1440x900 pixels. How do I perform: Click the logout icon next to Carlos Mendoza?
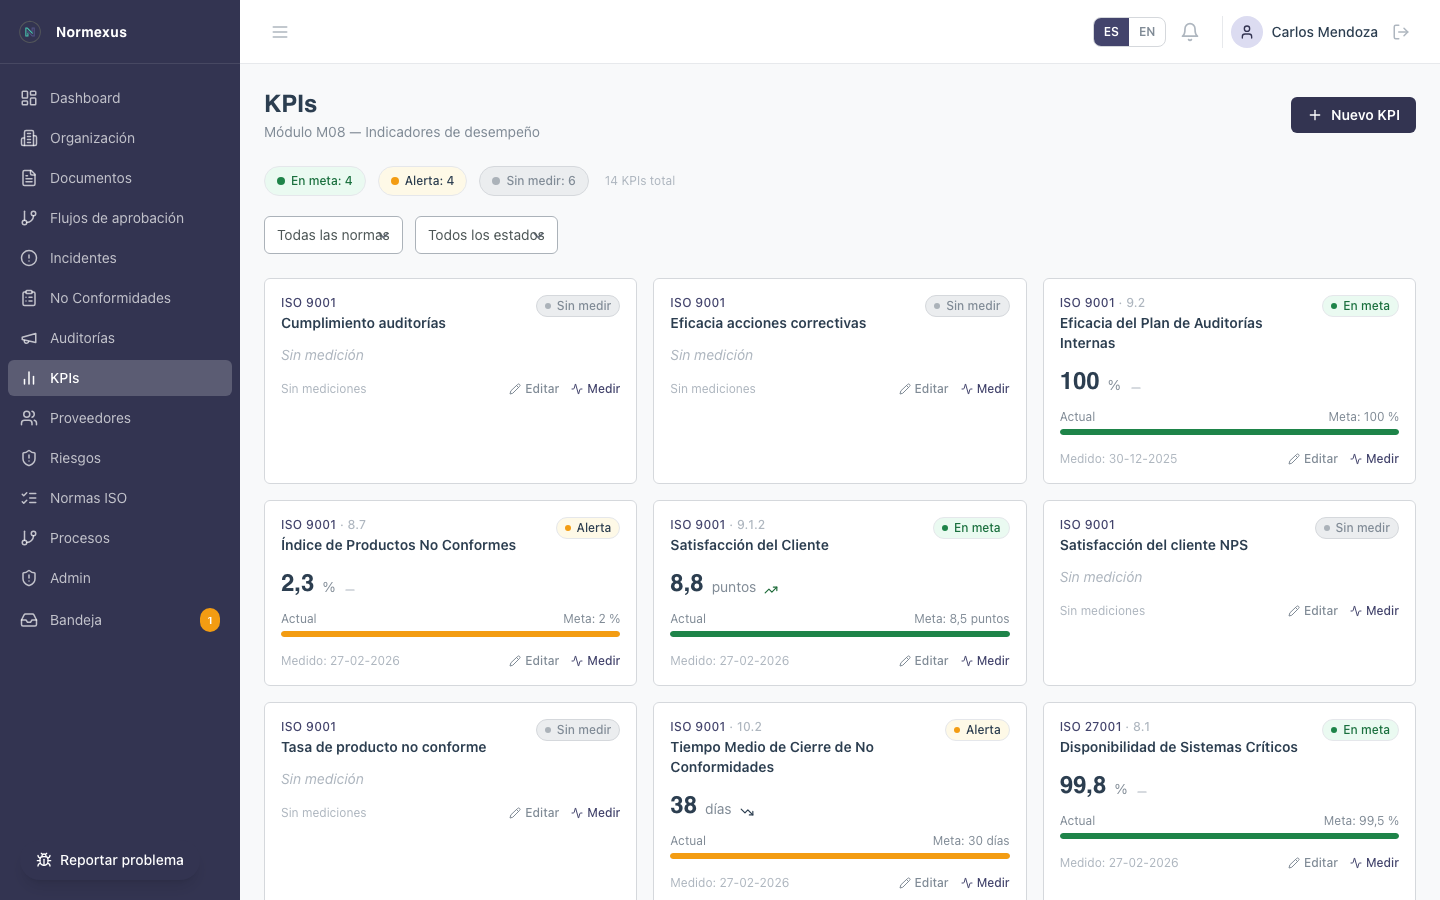point(1401,31)
